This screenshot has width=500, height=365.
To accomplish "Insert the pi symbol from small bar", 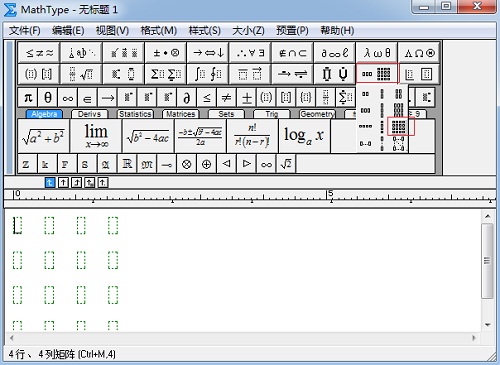I will point(28,98).
